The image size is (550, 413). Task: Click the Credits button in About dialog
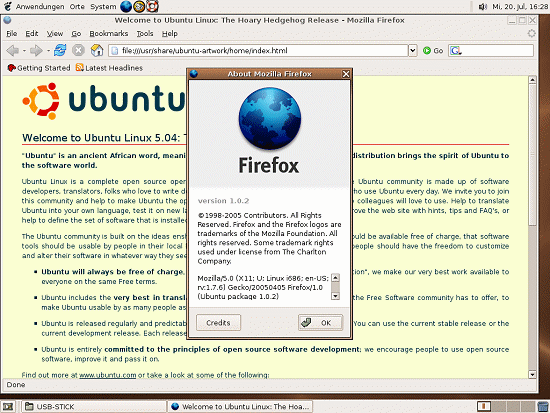point(218,322)
